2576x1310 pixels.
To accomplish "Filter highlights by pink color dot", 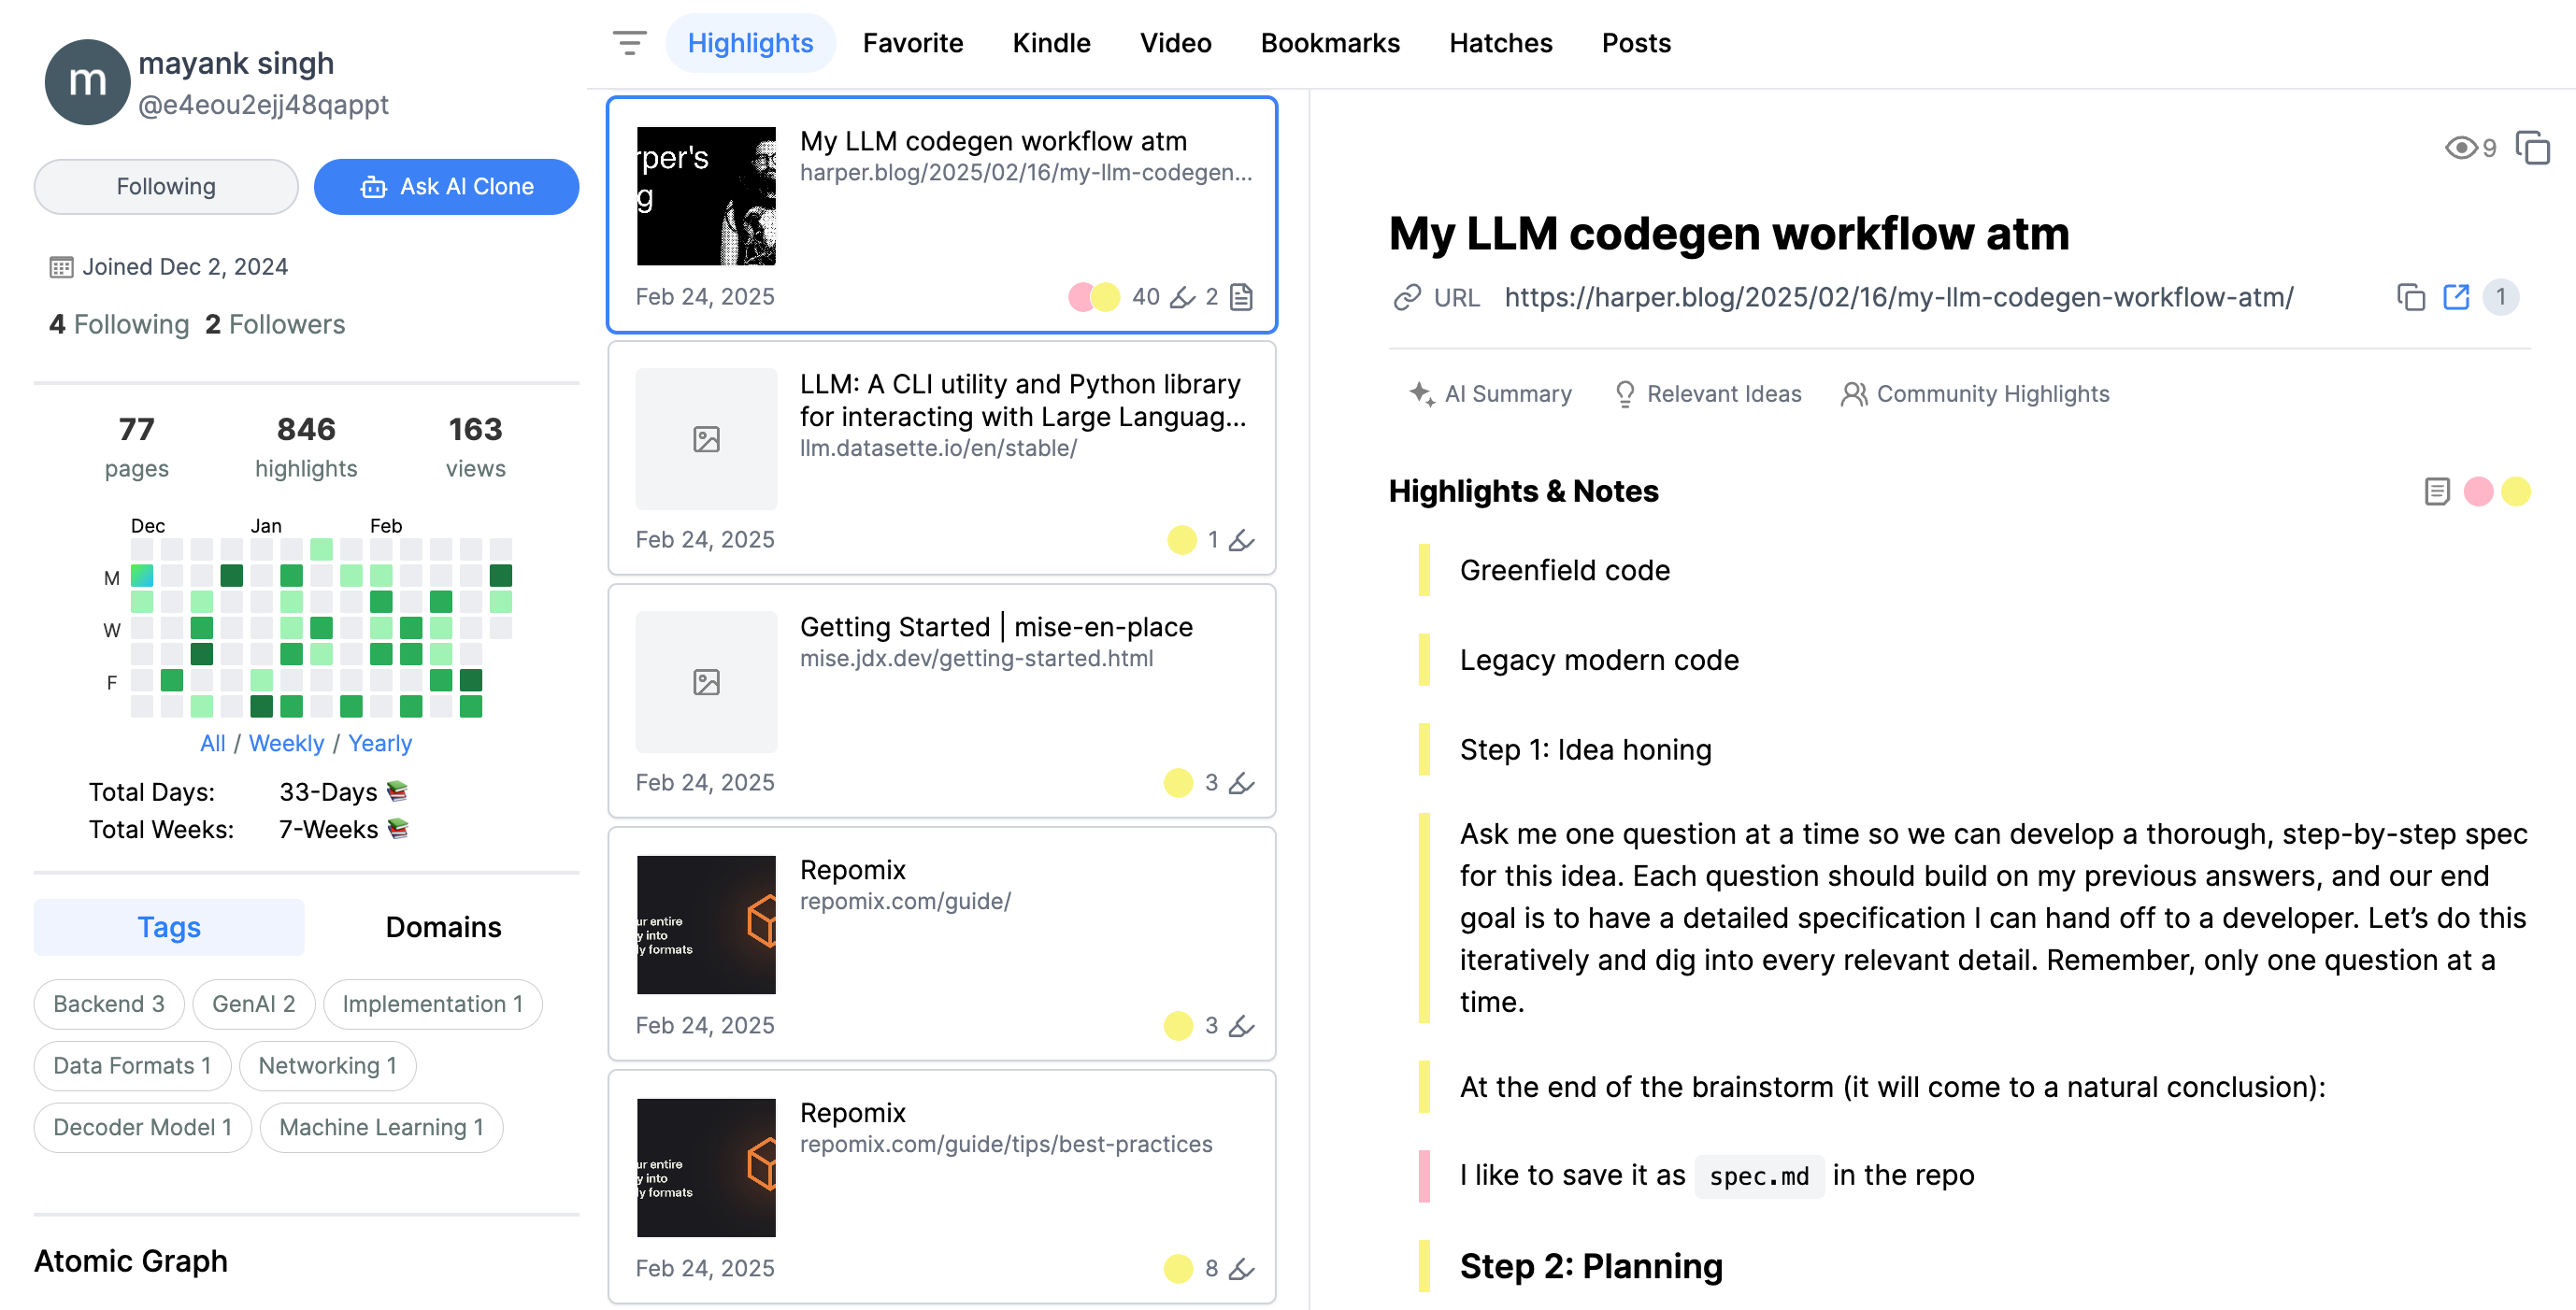I will point(2478,491).
